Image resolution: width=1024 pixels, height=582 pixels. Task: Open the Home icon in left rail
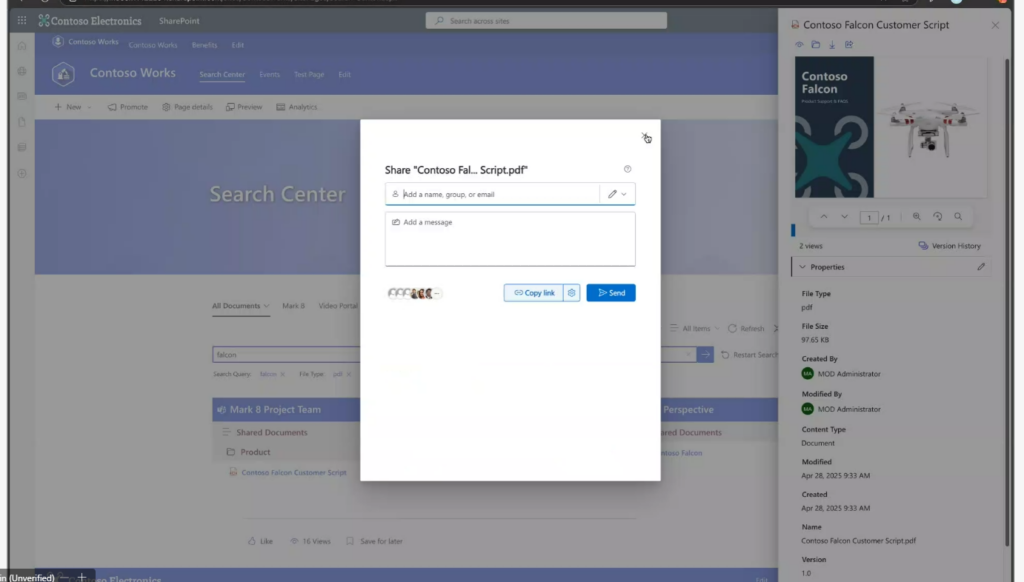[x=22, y=46]
